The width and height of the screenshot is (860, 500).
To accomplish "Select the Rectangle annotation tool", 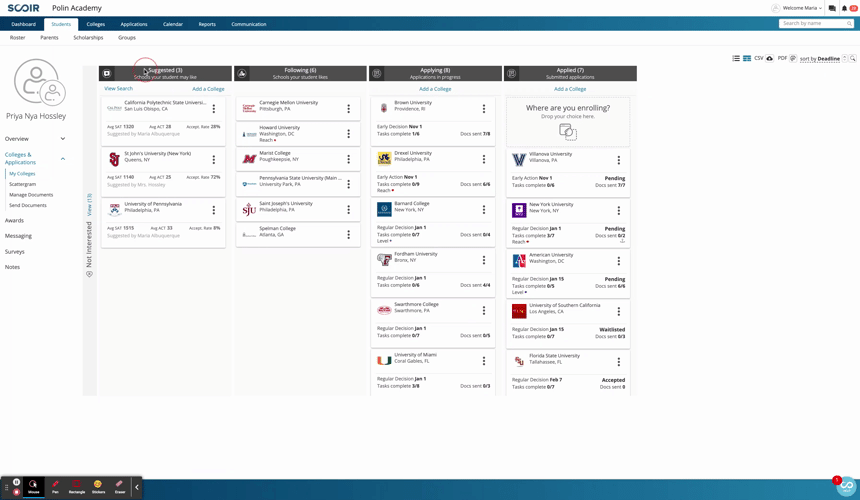I will 77,486.
